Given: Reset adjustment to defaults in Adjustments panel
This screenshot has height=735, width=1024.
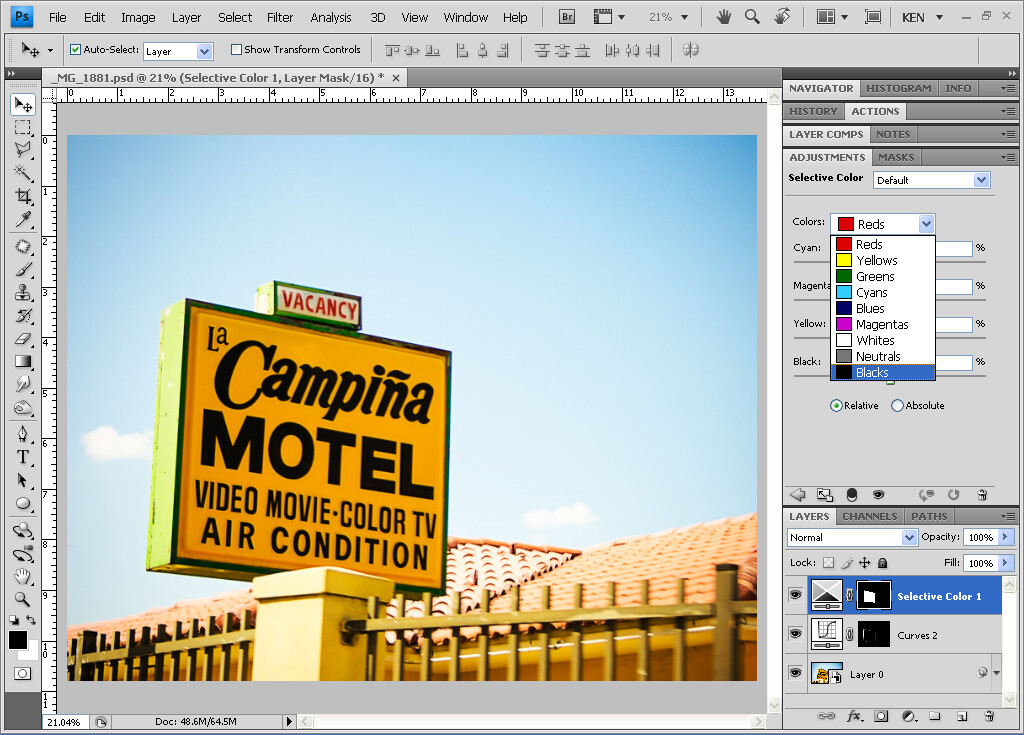Looking at the screenshot, I should point(953,495).
